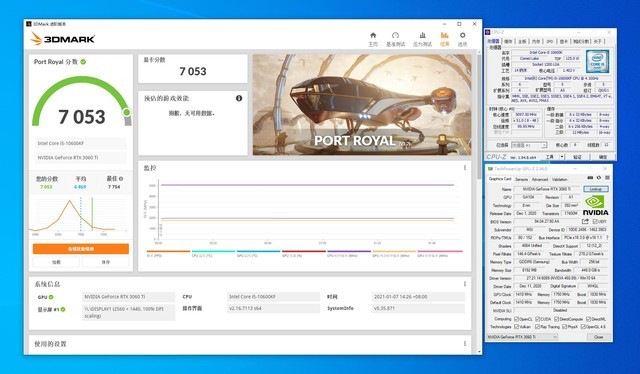Click the info icon on estimated game performance

239,98
